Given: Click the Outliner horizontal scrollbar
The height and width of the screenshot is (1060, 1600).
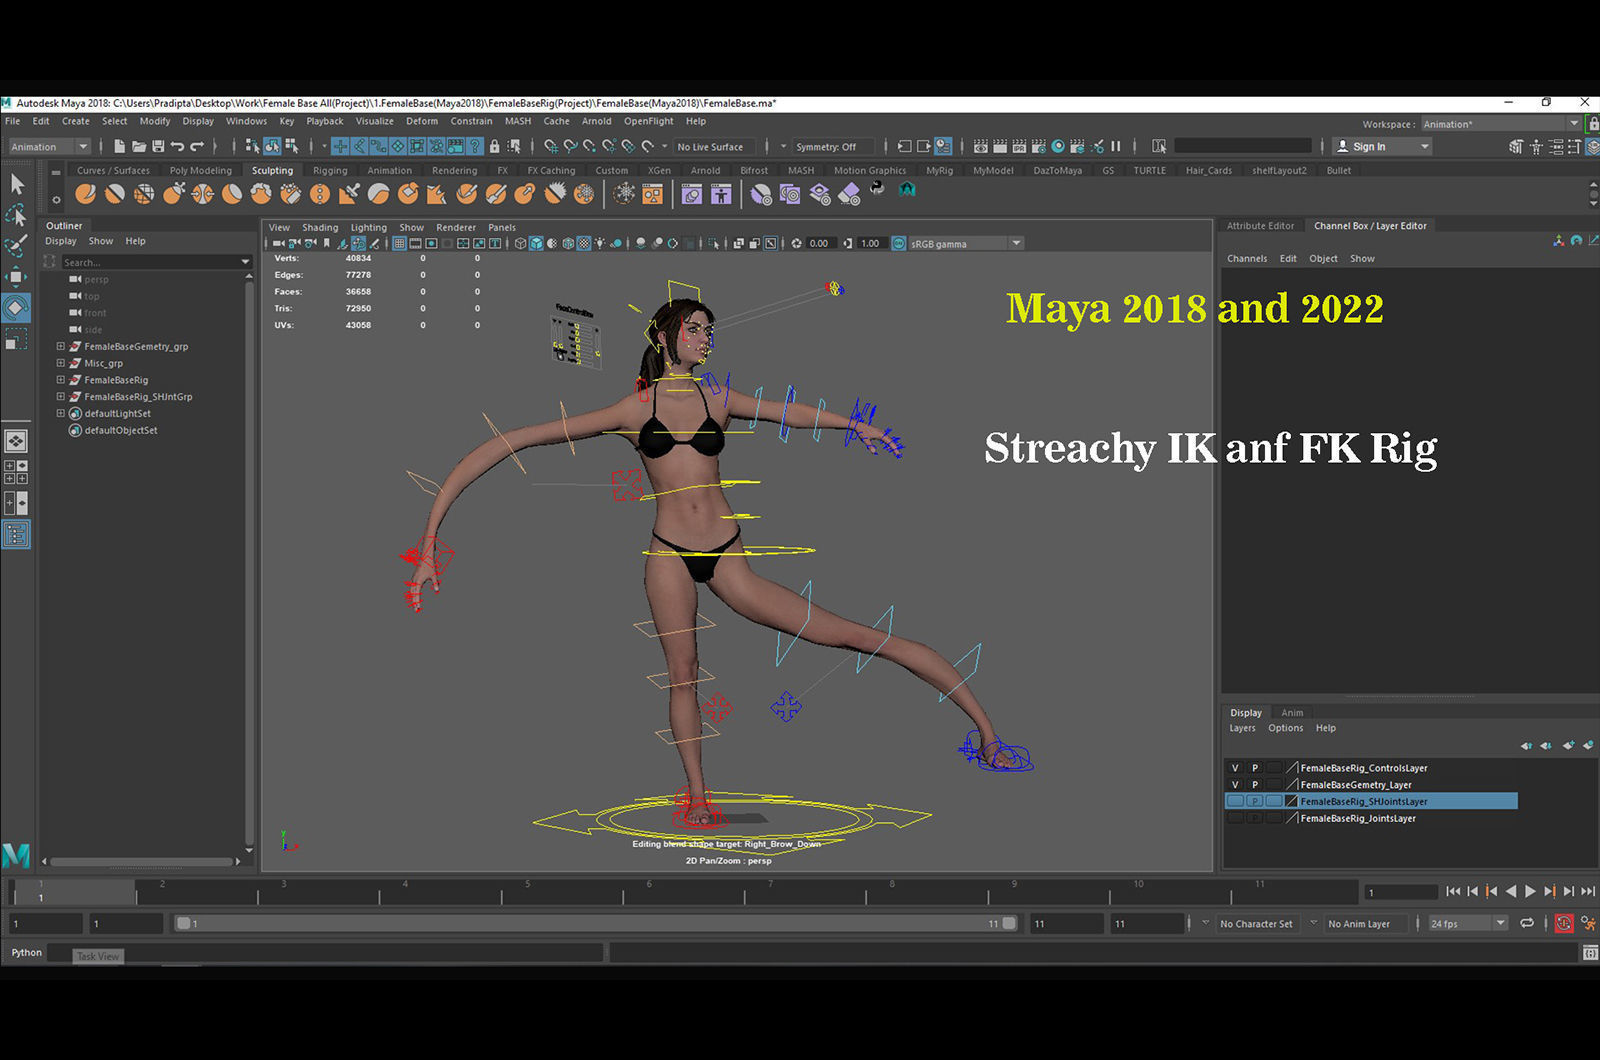Looking at the screenshot, I should pos(142,861).
